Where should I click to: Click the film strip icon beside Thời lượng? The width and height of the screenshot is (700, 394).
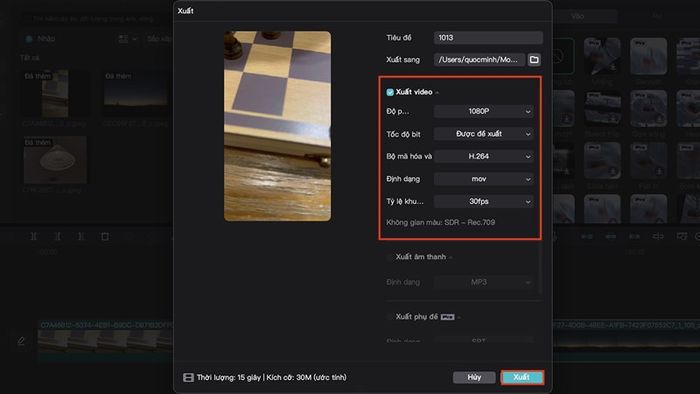pos(188,377)
